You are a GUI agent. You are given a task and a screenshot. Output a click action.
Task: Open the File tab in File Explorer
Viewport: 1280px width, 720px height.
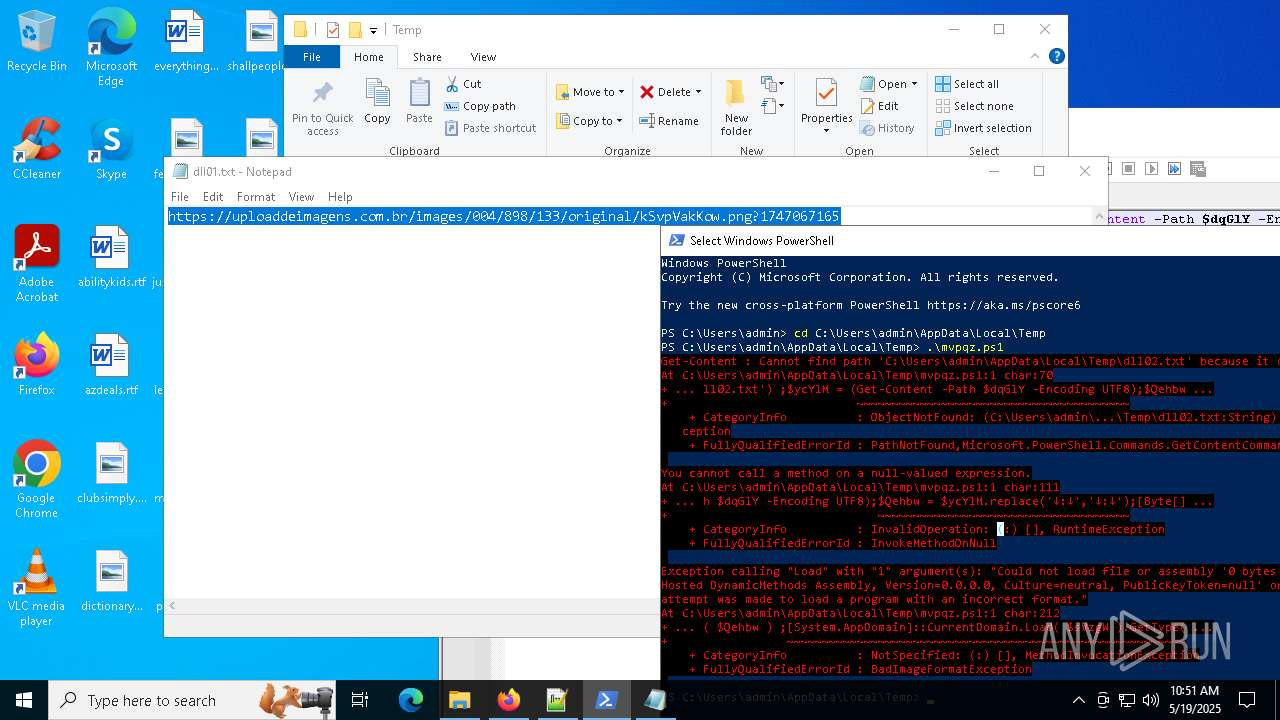(312, 57)
